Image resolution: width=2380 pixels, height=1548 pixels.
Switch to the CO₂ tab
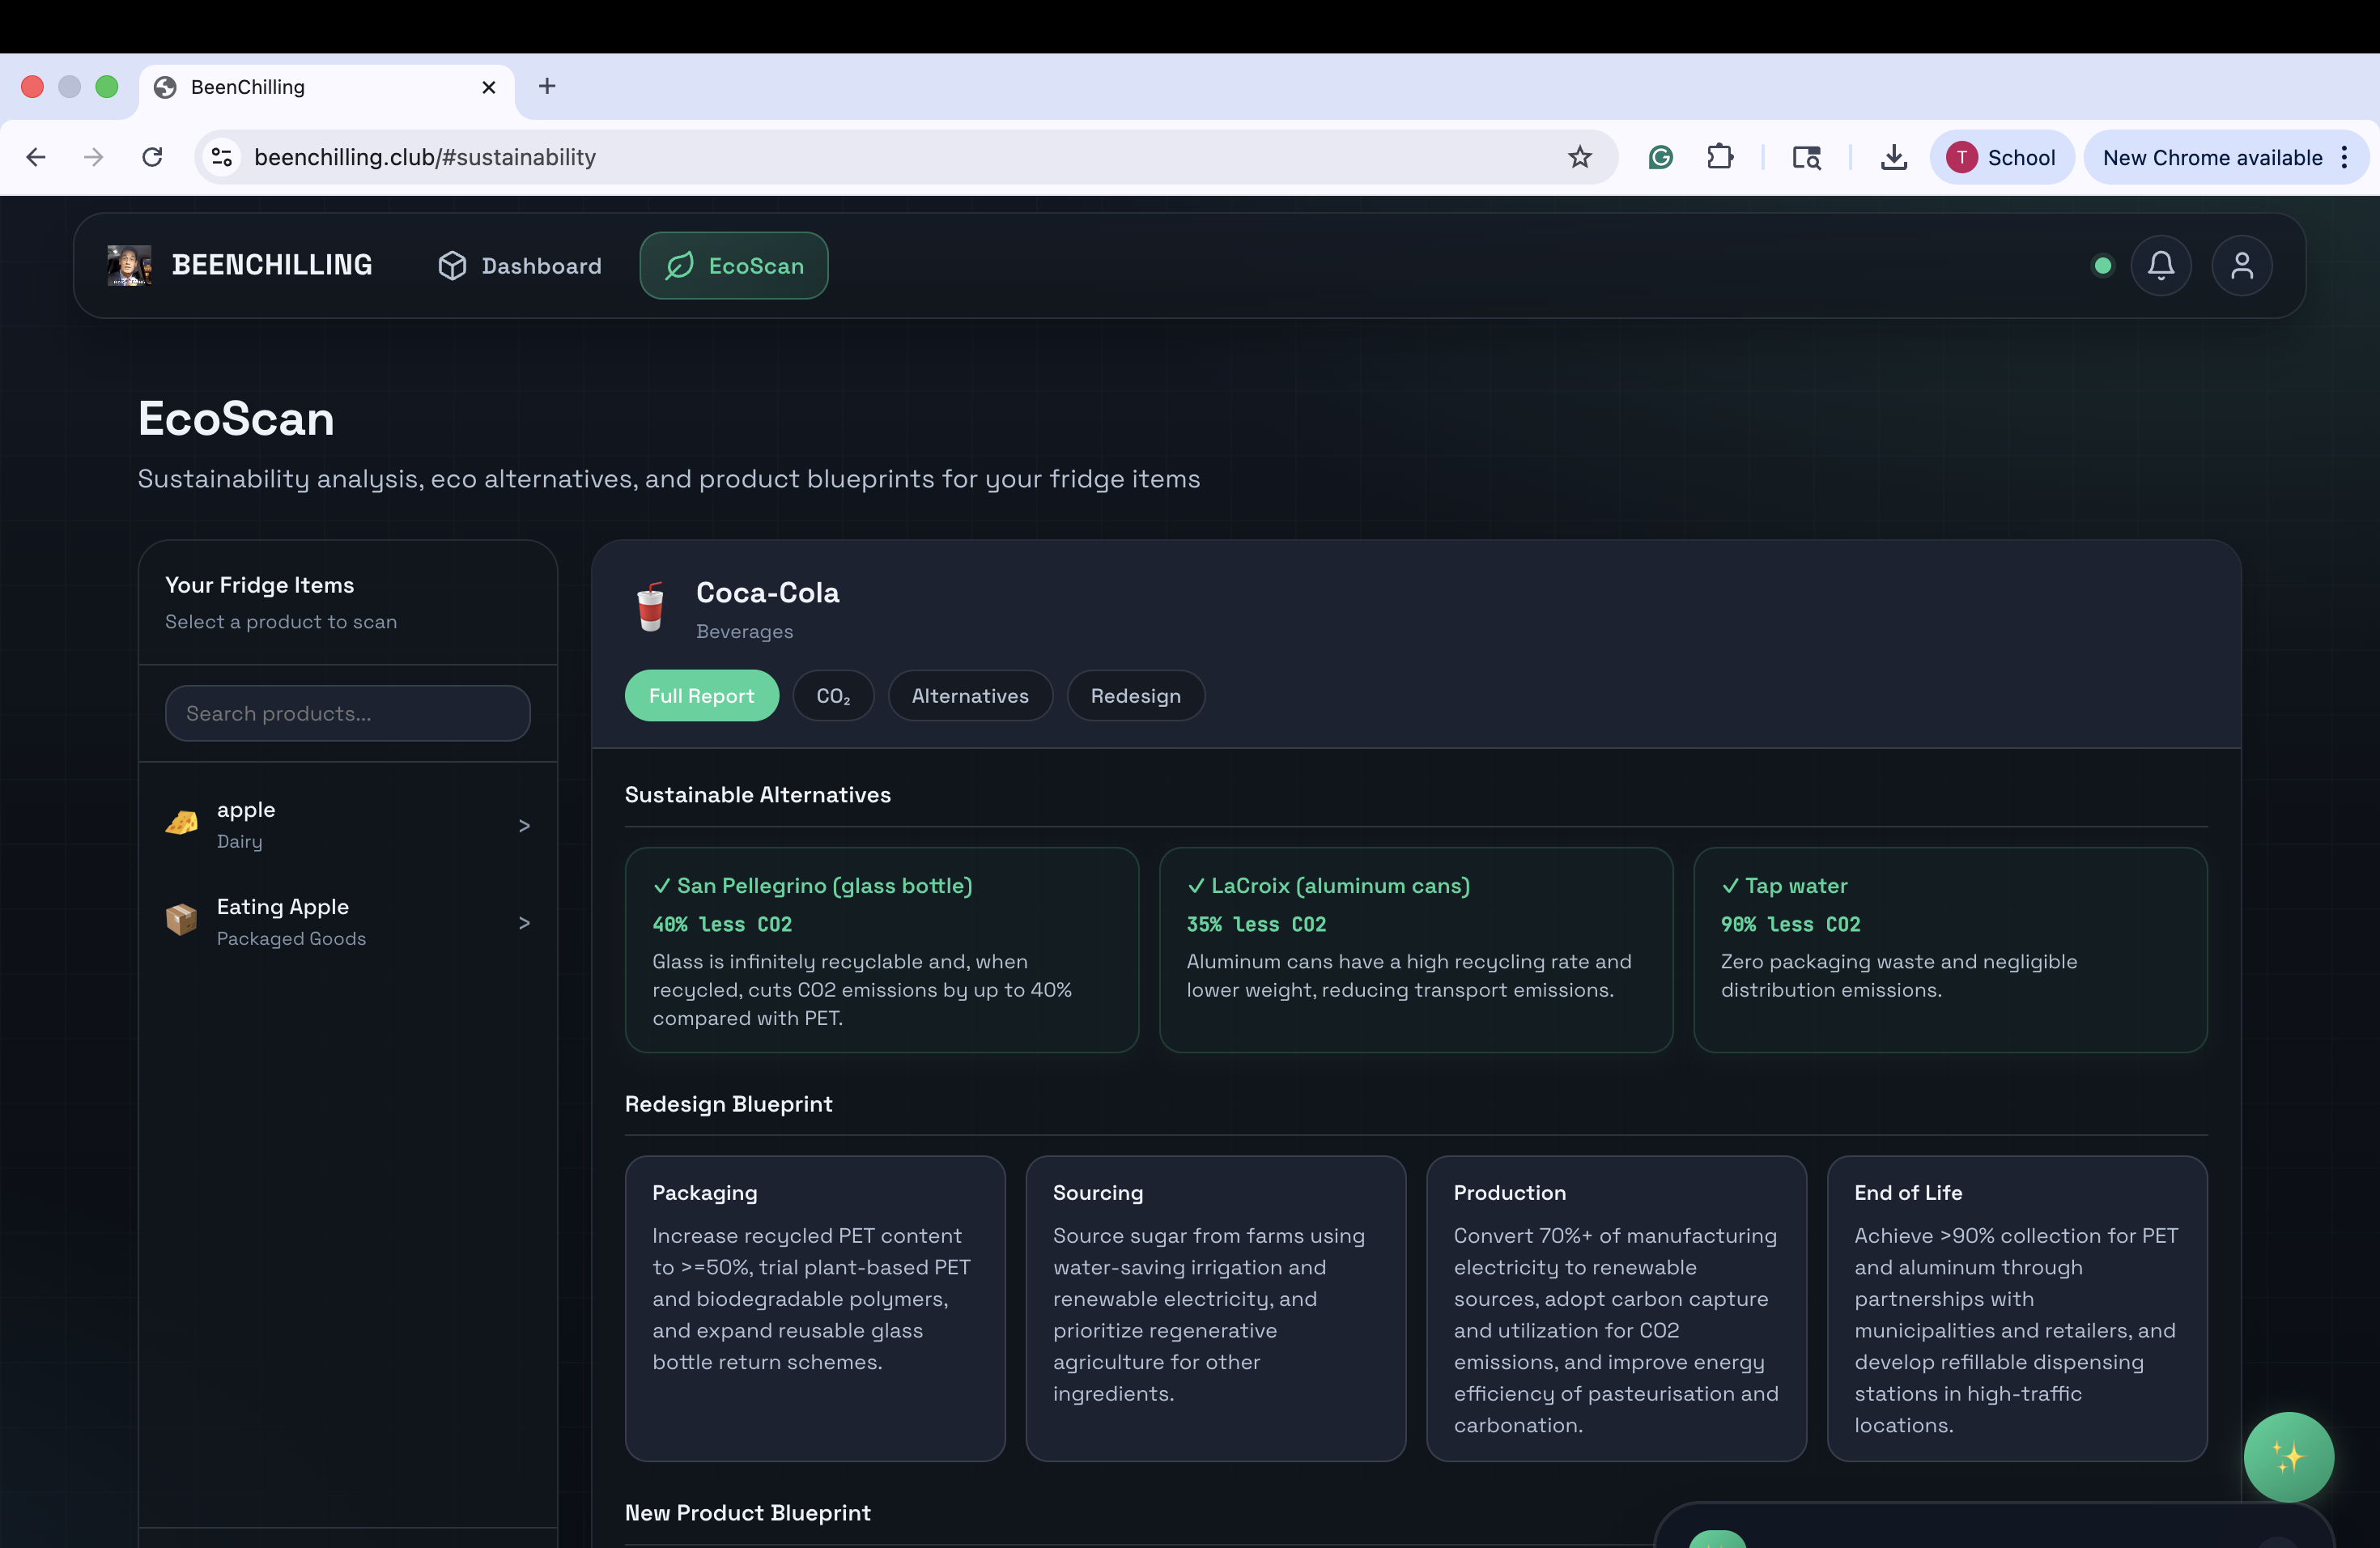pyautogui.click(x=833, y=696)
